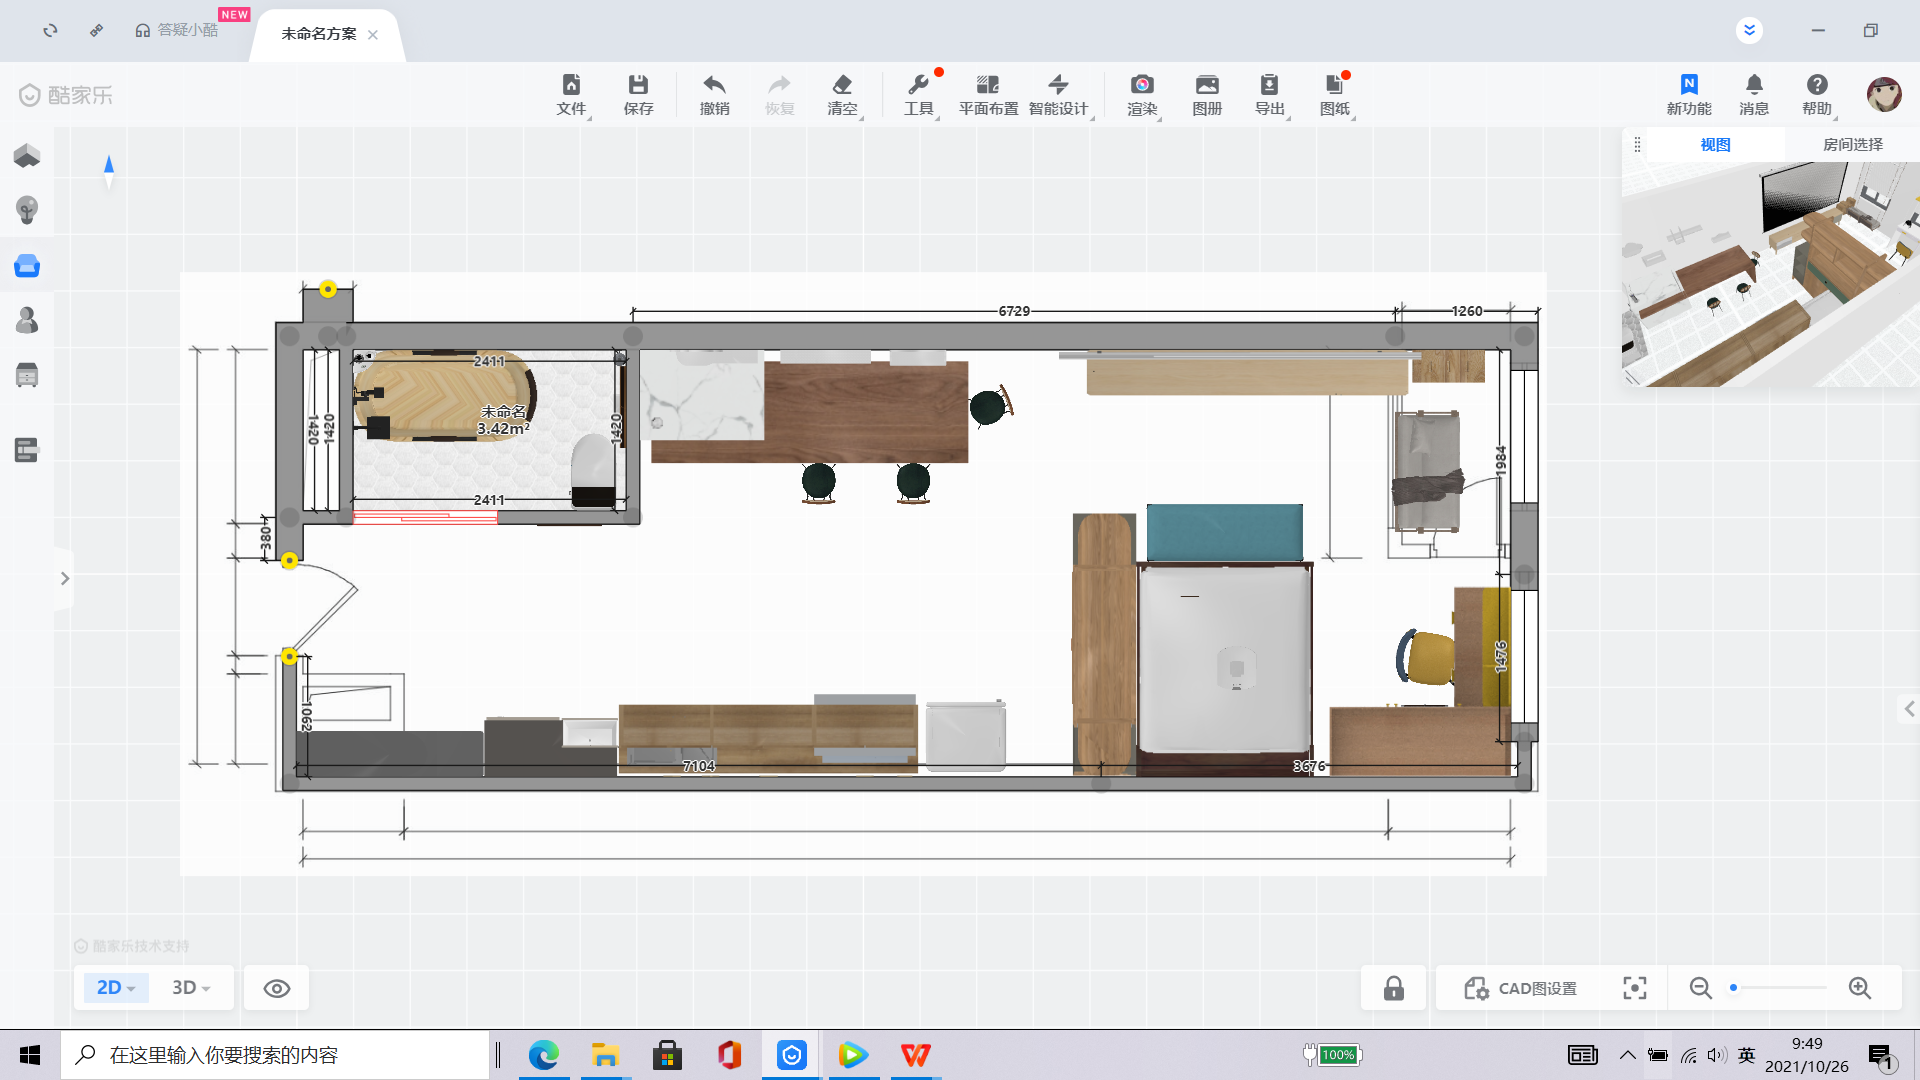Start rendering with 渲染 icon
The image size is (1920, 1080).
pyautogui.click(x=1142, y=95)
